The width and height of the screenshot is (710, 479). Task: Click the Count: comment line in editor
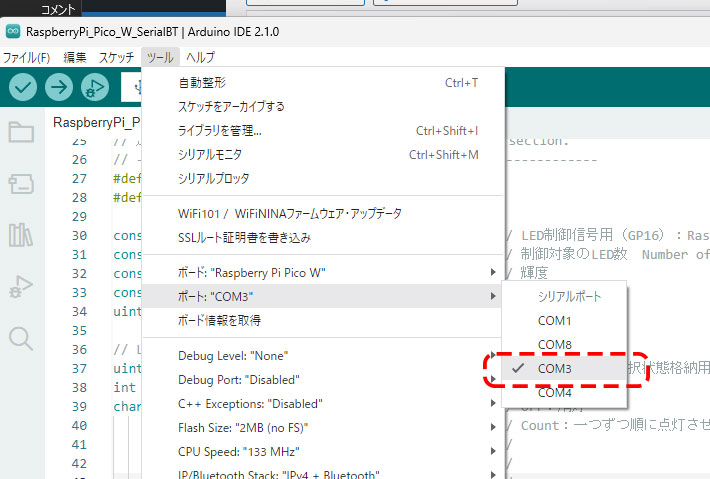pyautogui.click(x=608, y=426)
